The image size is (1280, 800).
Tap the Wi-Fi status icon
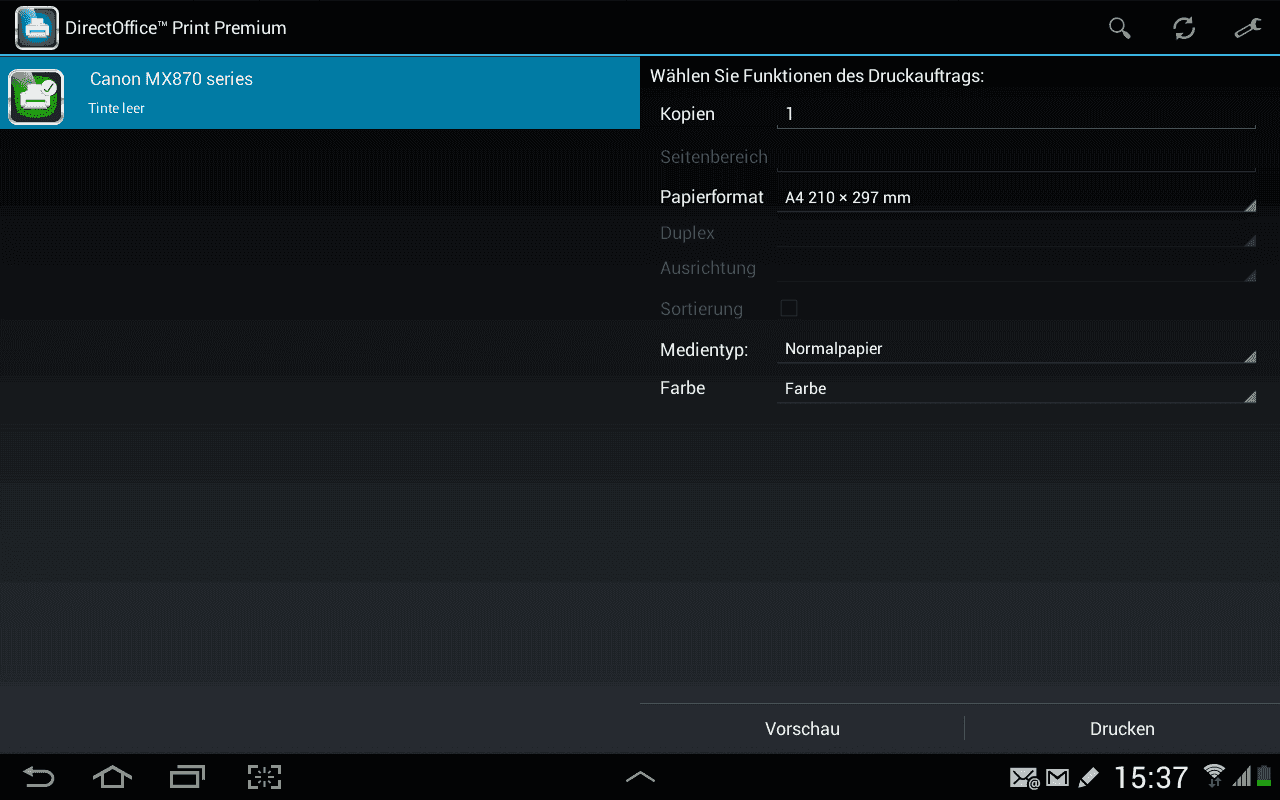[1214, 776]
